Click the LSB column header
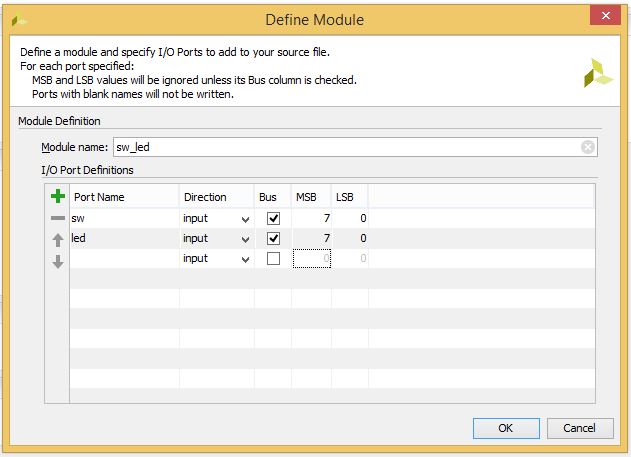The width and height of the screenshot is (631, 457). 350,197
